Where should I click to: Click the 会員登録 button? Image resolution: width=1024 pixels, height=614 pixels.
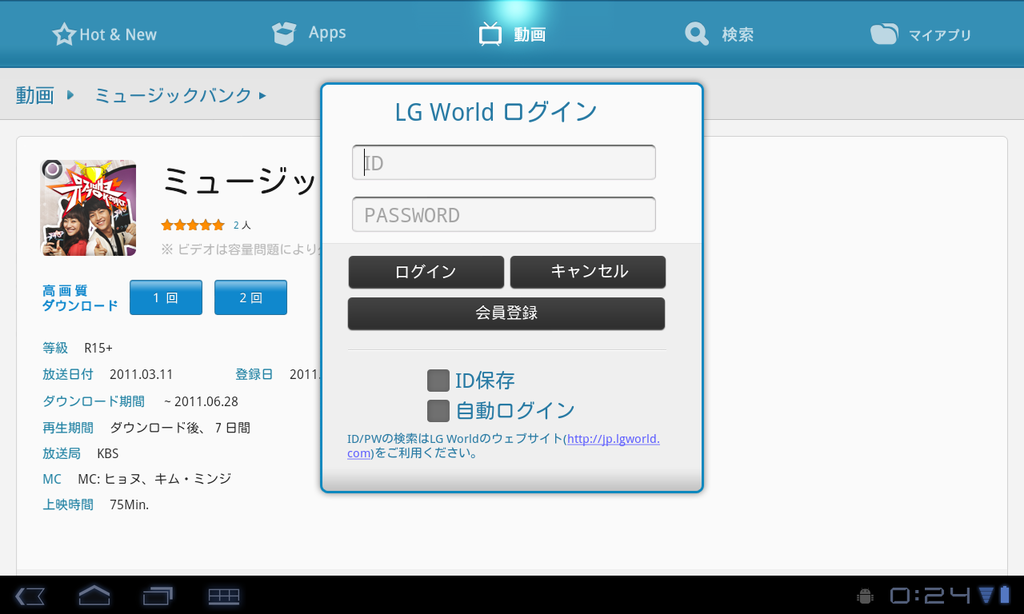pos(506,314)
